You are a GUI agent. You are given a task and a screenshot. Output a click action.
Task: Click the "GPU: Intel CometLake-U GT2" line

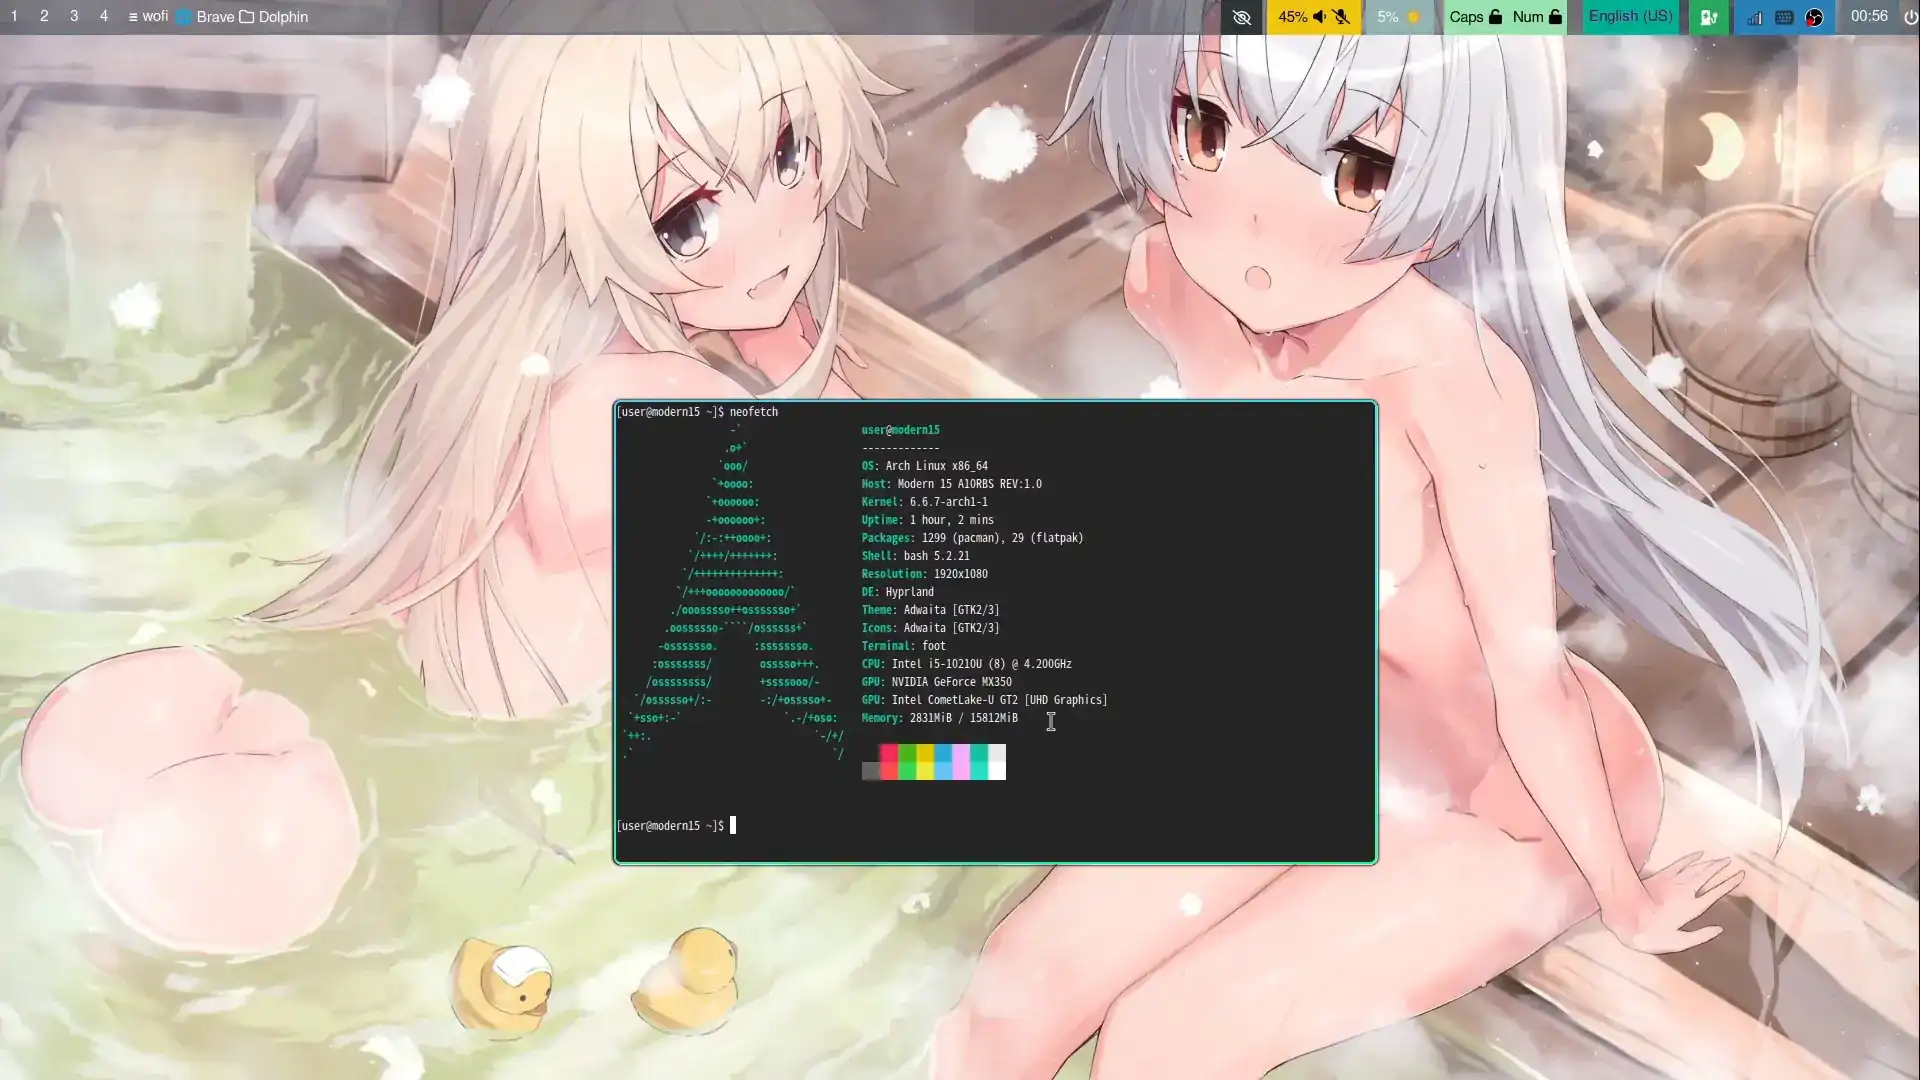coord(984,700)
